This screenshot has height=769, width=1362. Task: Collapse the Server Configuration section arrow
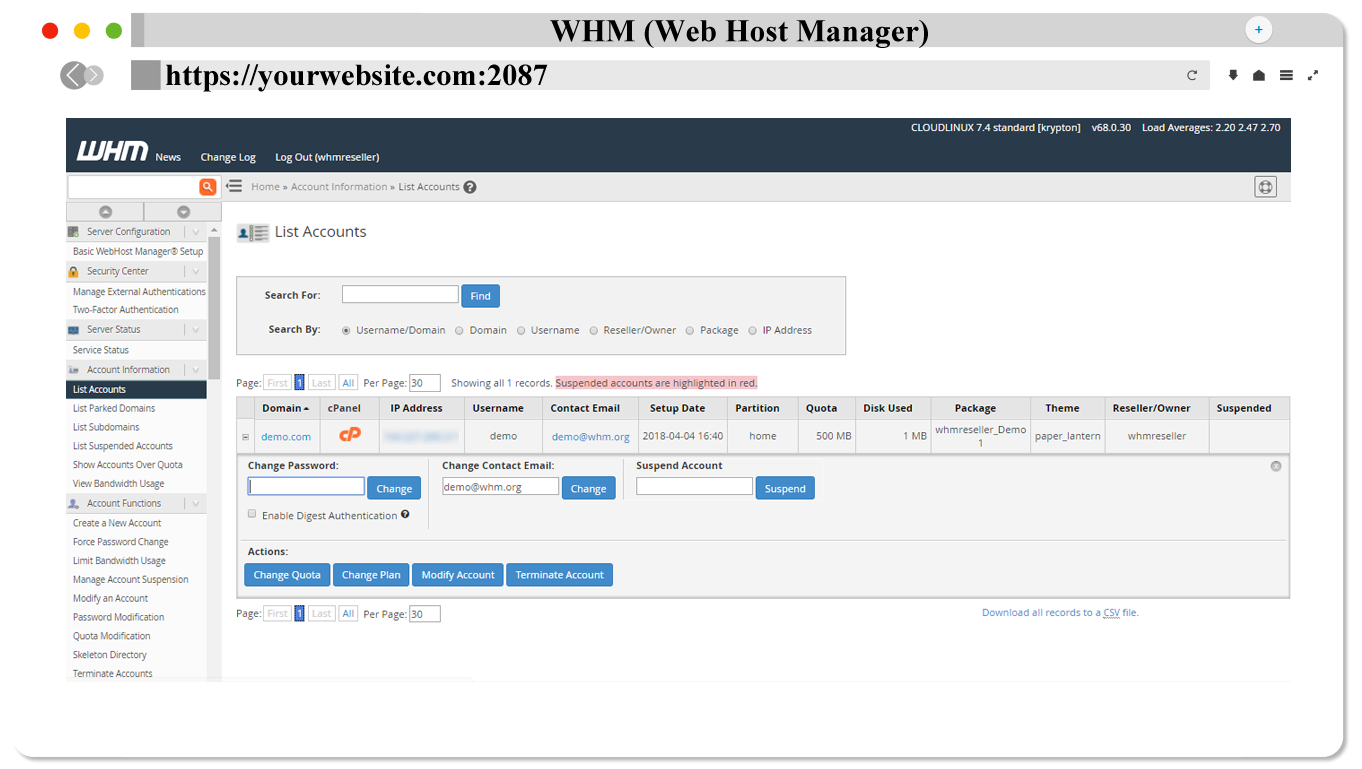195,232
